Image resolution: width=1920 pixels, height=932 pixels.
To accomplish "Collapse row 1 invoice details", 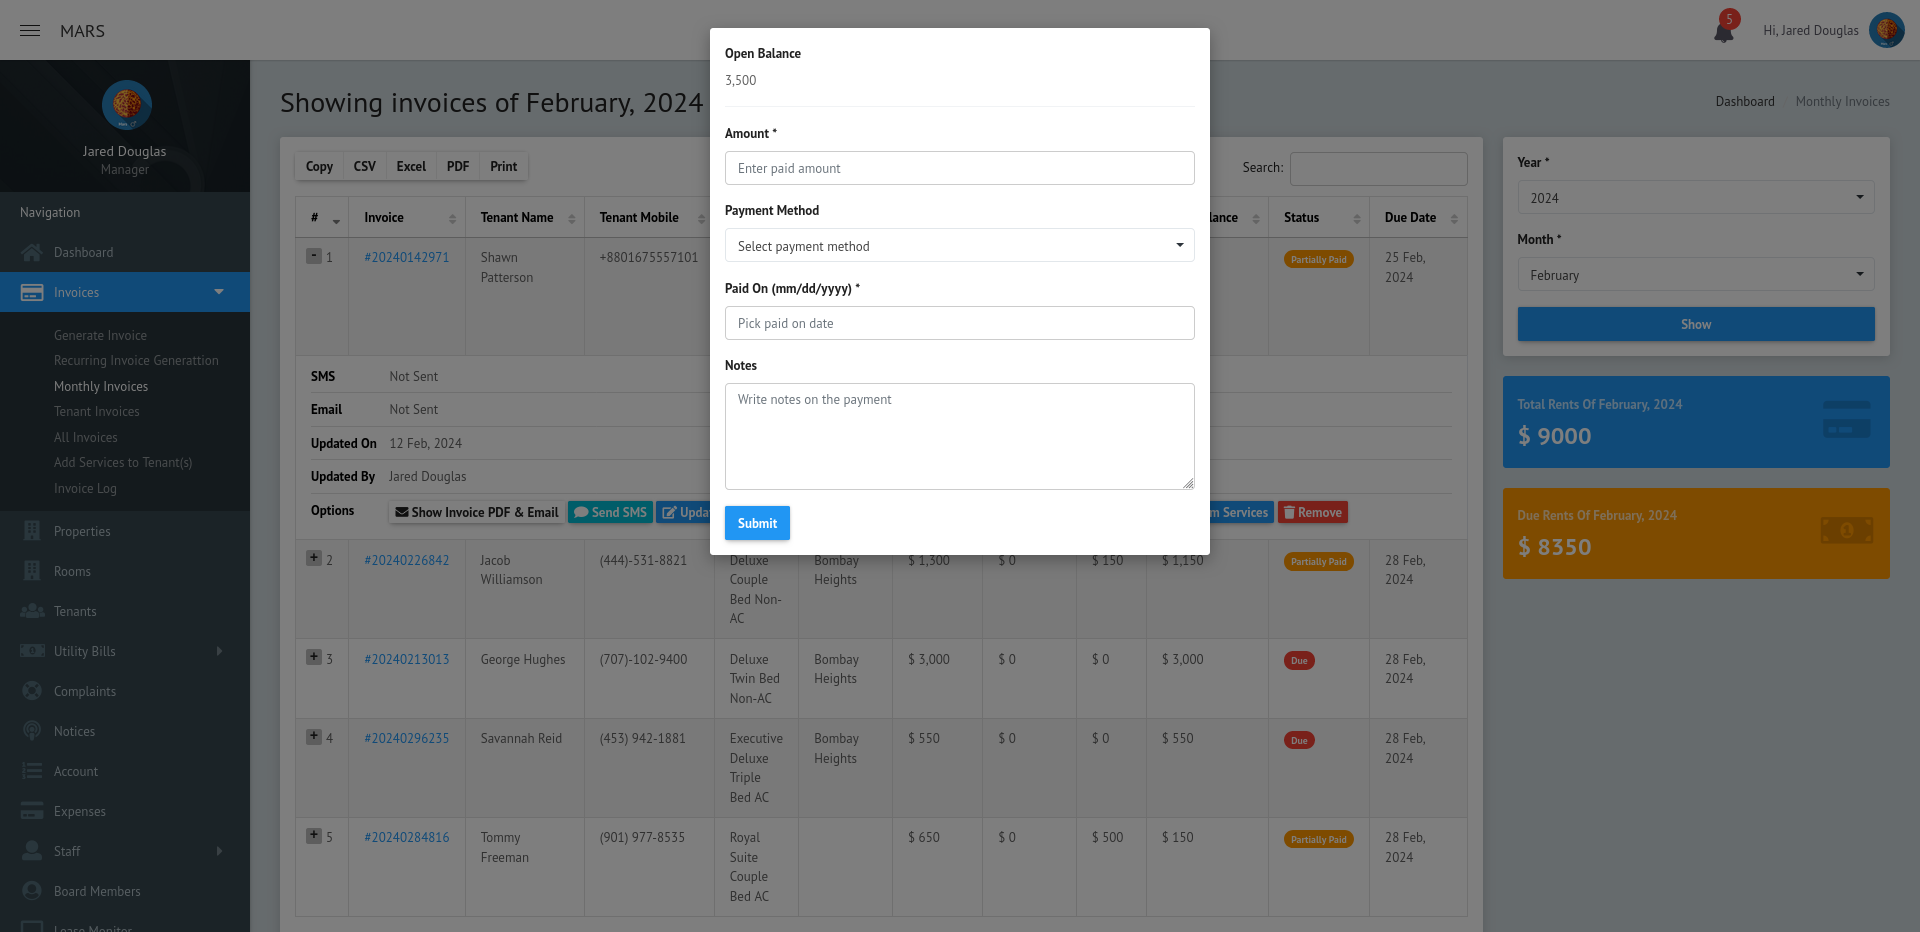I will 314,256.
